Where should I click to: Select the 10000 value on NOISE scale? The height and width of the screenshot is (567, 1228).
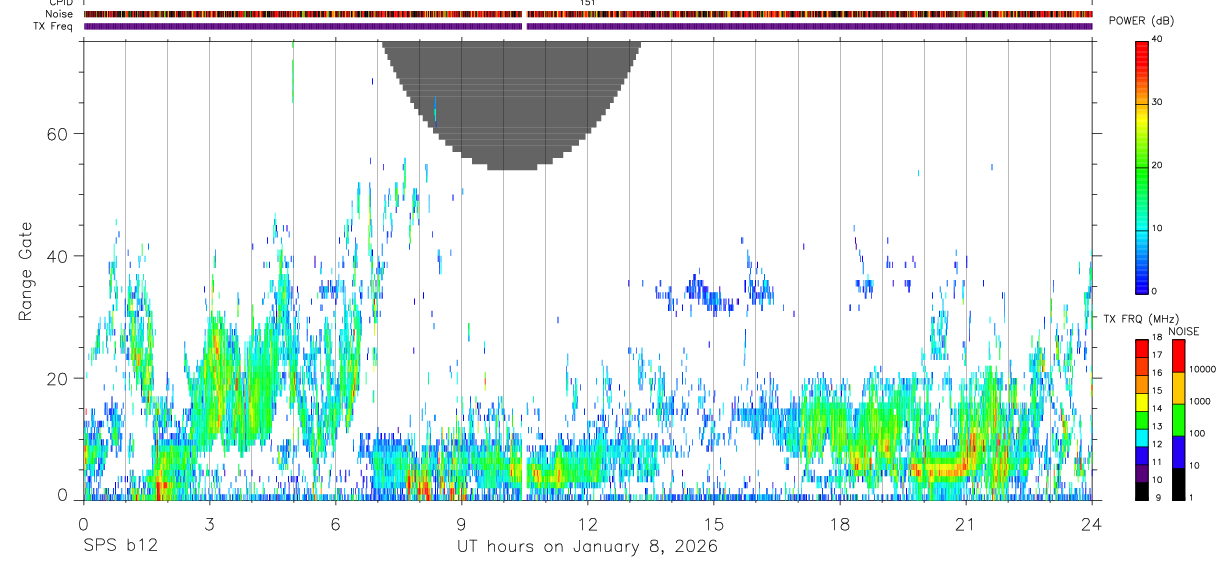pos(1203,369)
